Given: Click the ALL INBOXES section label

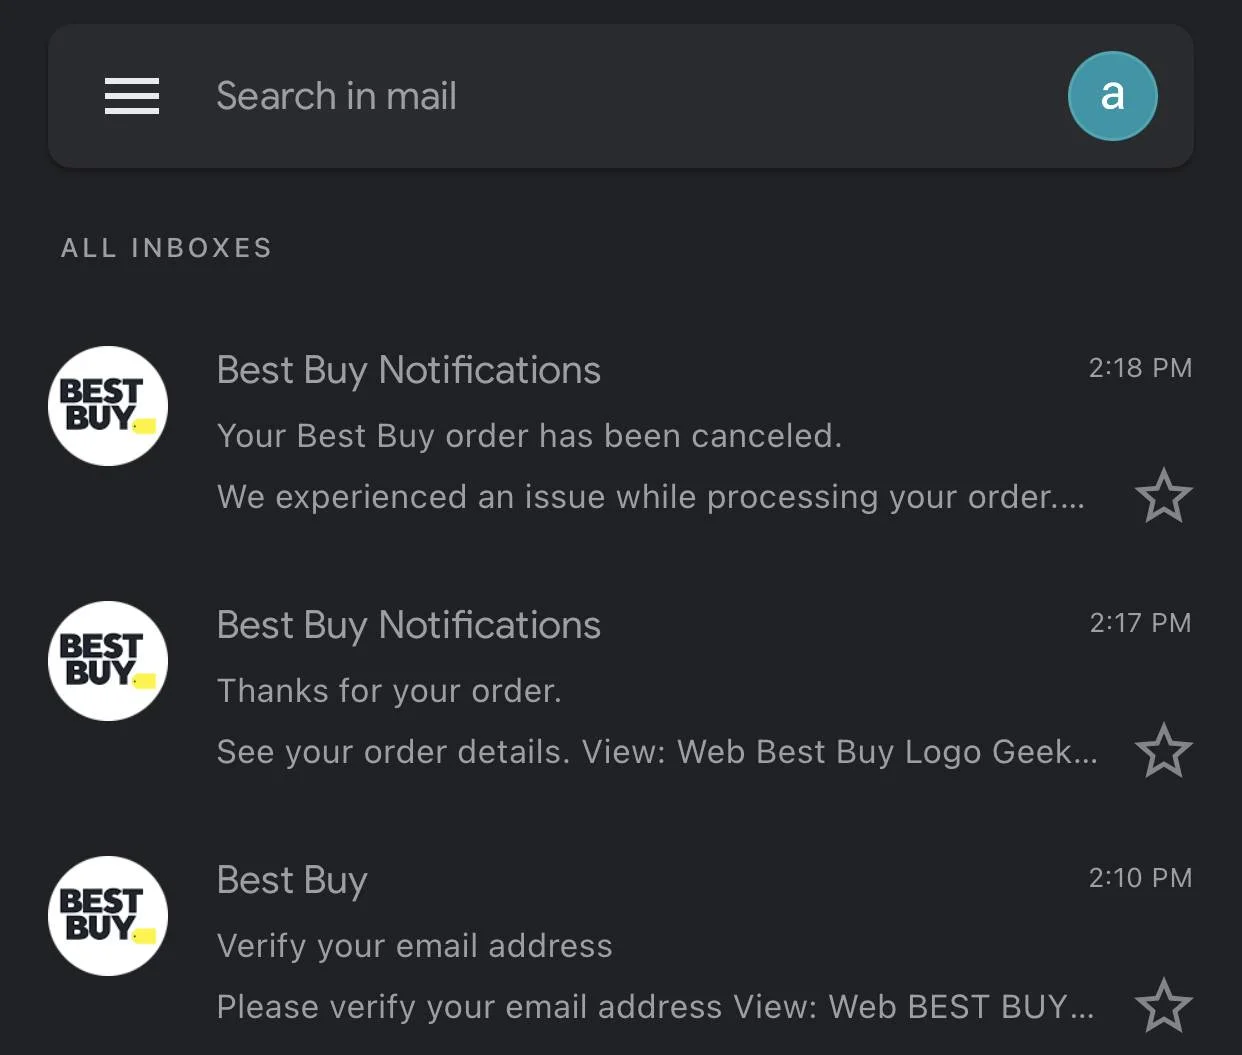Looking at the screenshot, I should point(167,248).
